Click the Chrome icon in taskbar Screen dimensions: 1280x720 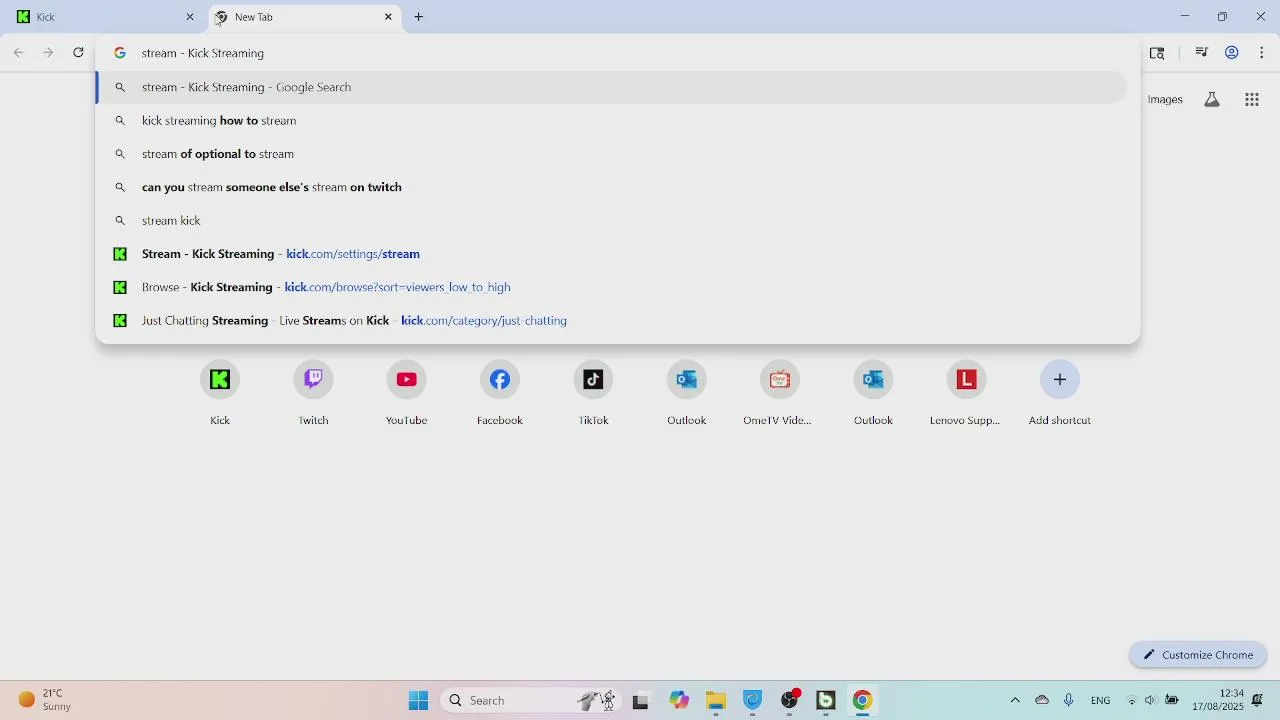point(862,701)
